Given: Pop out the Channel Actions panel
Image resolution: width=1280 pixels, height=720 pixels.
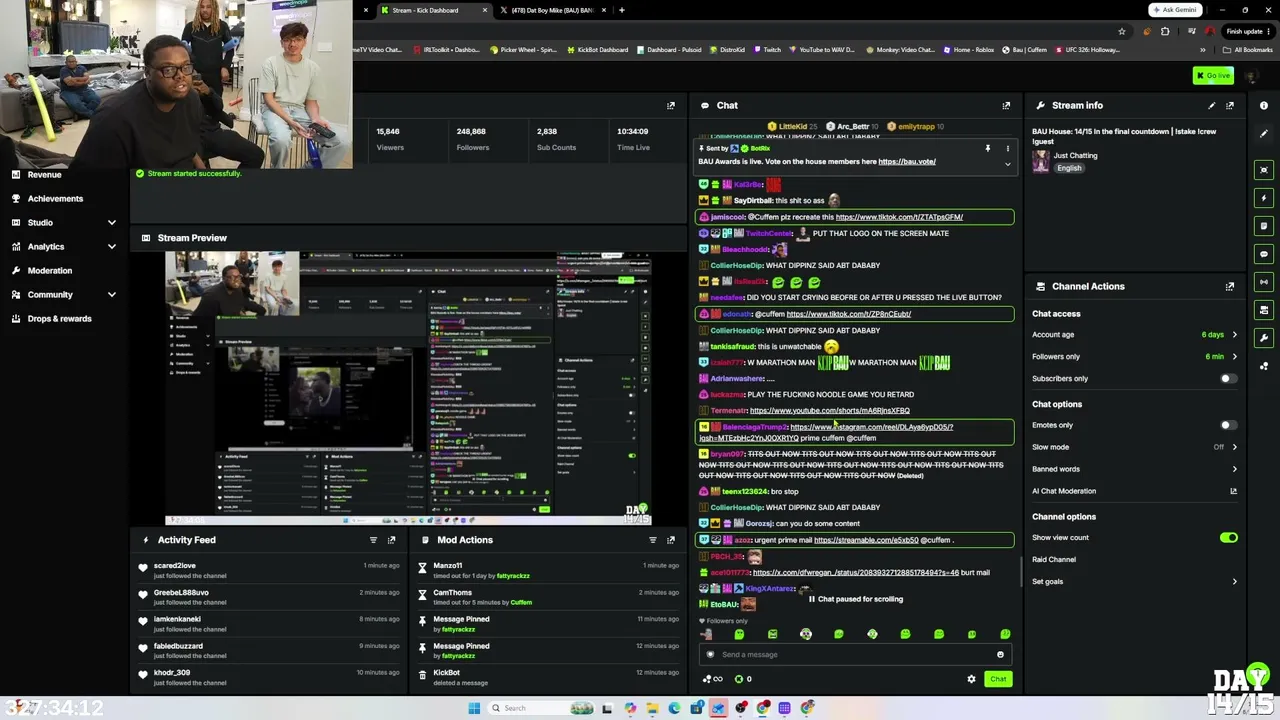Looking at the screenshot, I should click(1230, 286).
